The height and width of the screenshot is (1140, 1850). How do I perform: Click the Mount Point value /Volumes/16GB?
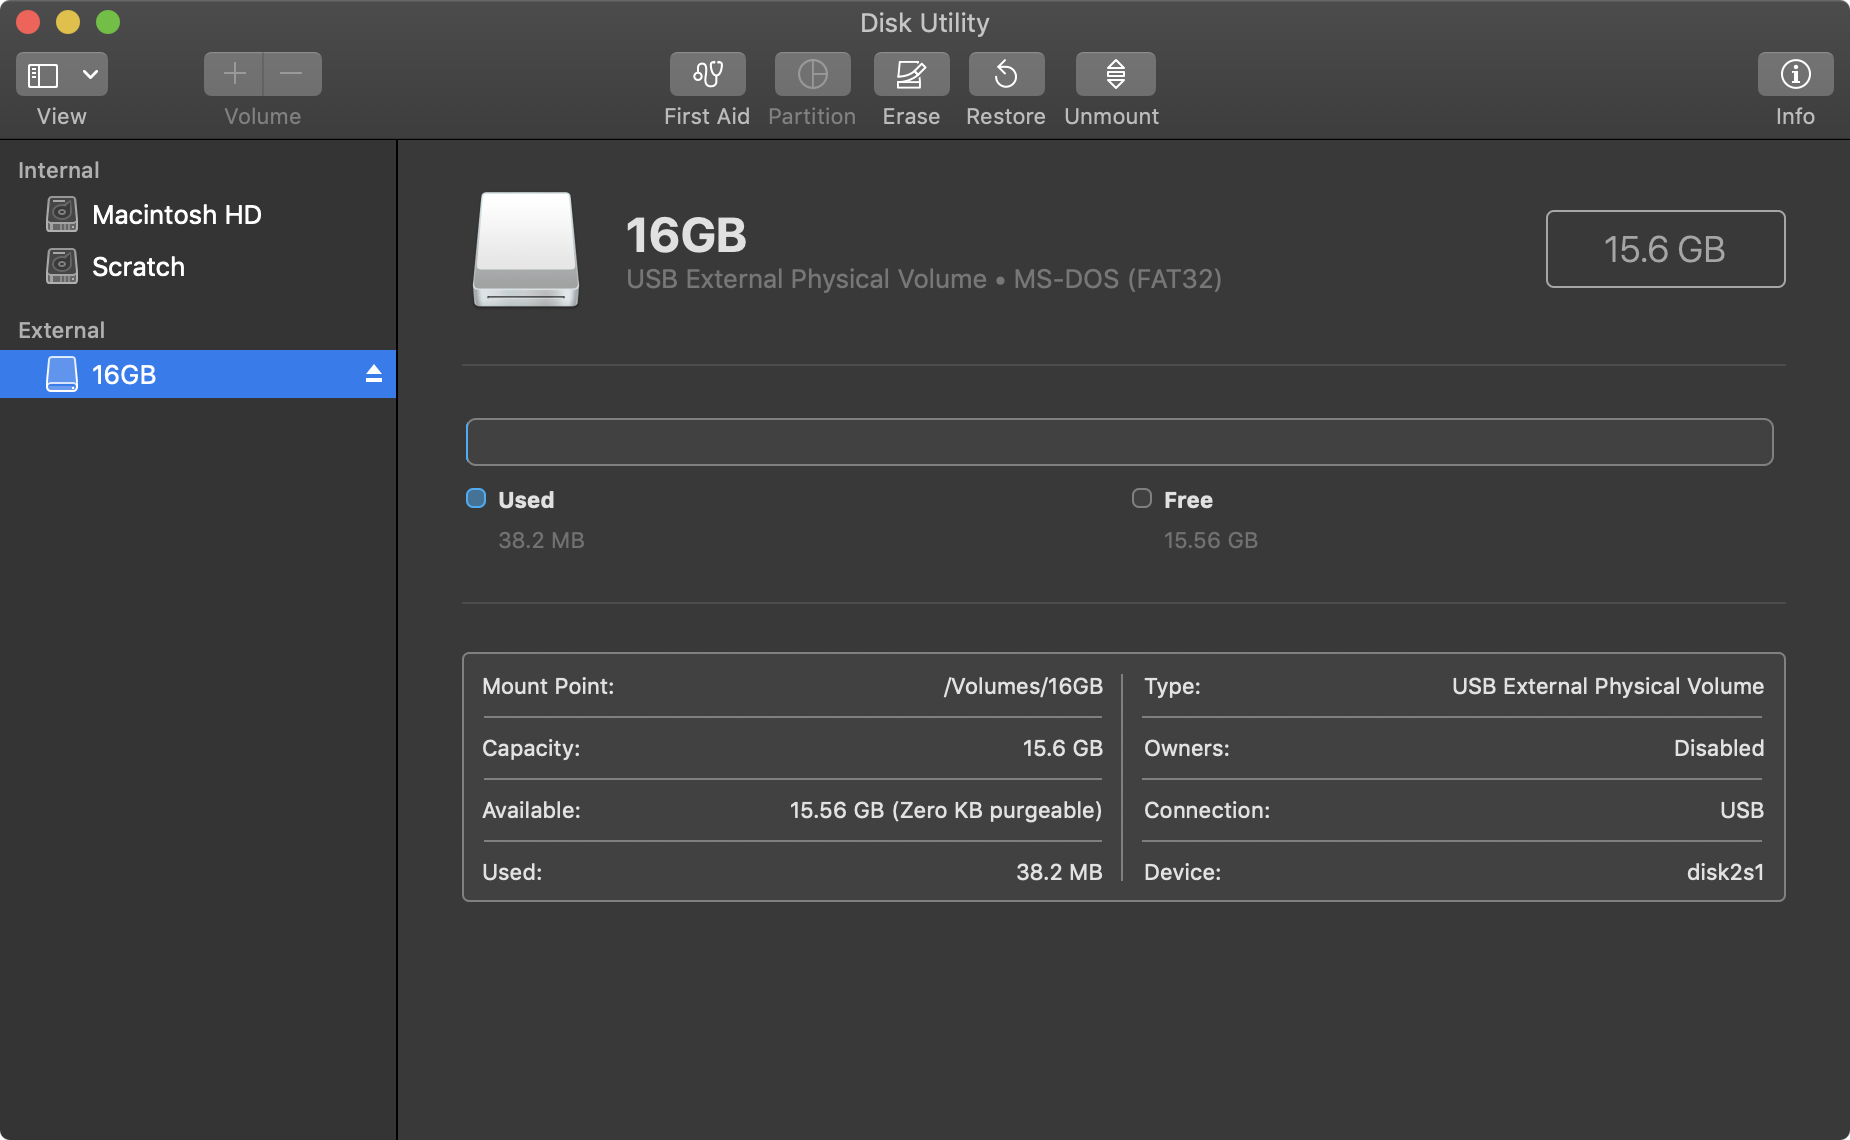[1023, 686]
